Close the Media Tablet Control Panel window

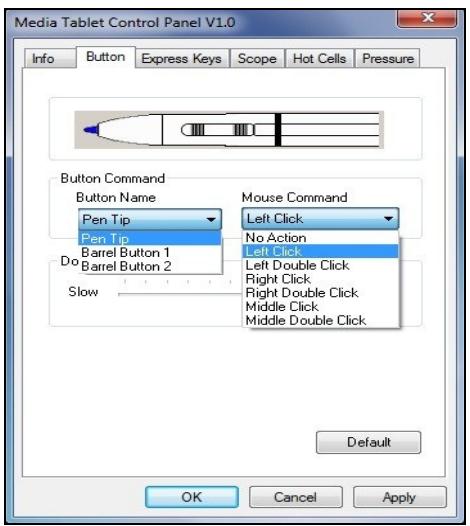427,18
